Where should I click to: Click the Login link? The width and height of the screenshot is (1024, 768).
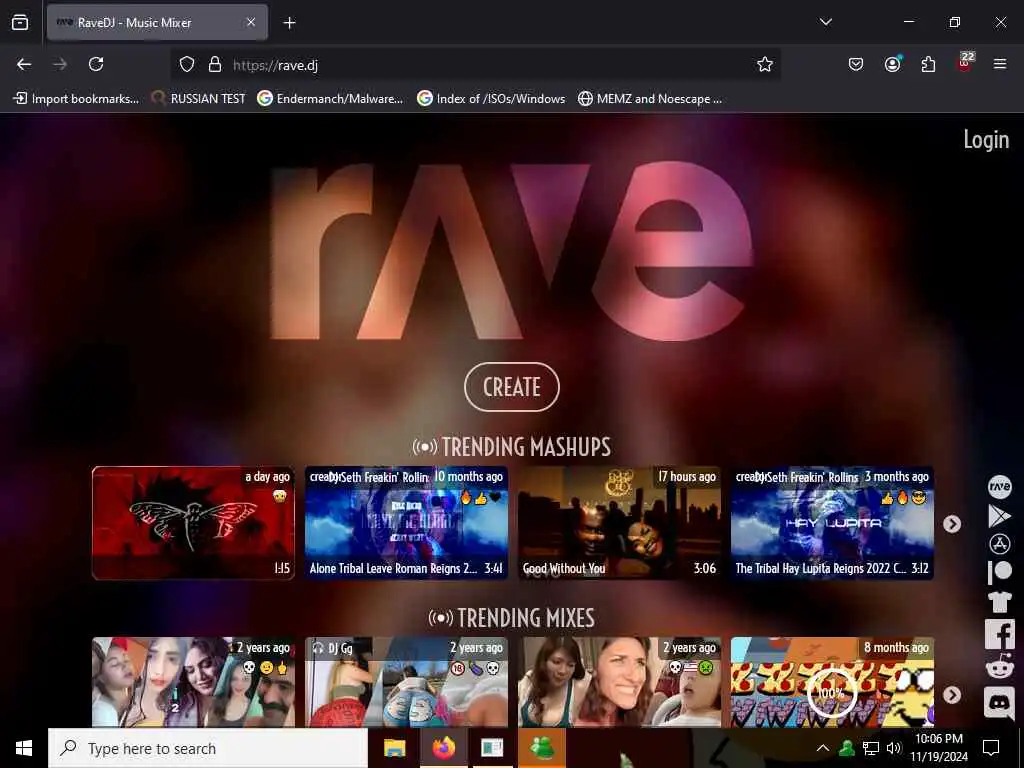pyautogui.click(x=986, y=140)
